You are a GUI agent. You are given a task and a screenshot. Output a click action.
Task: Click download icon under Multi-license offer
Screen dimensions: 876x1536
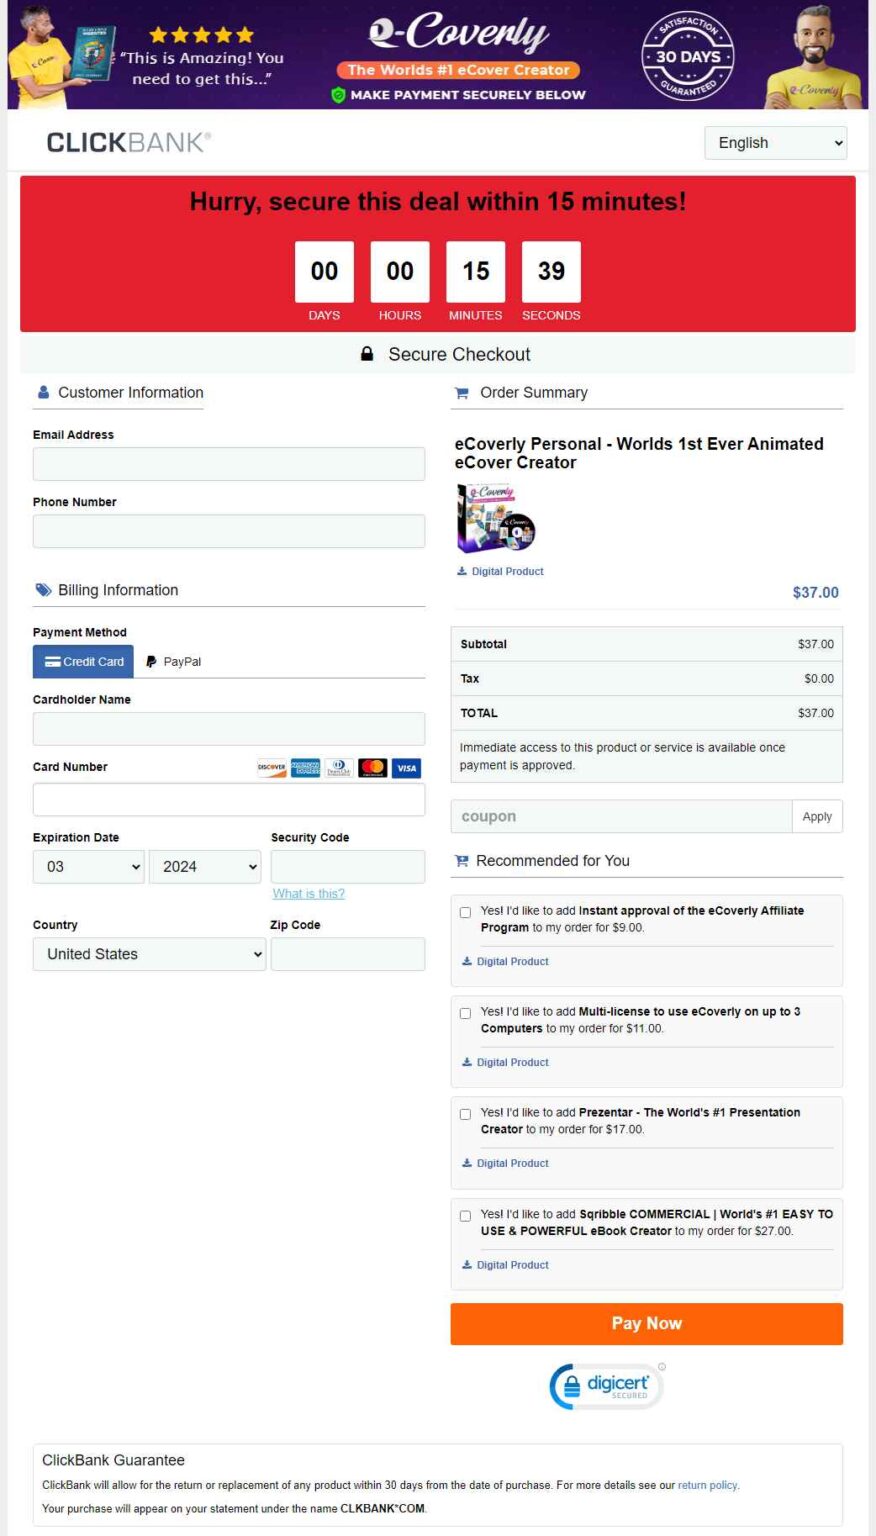467,1062
